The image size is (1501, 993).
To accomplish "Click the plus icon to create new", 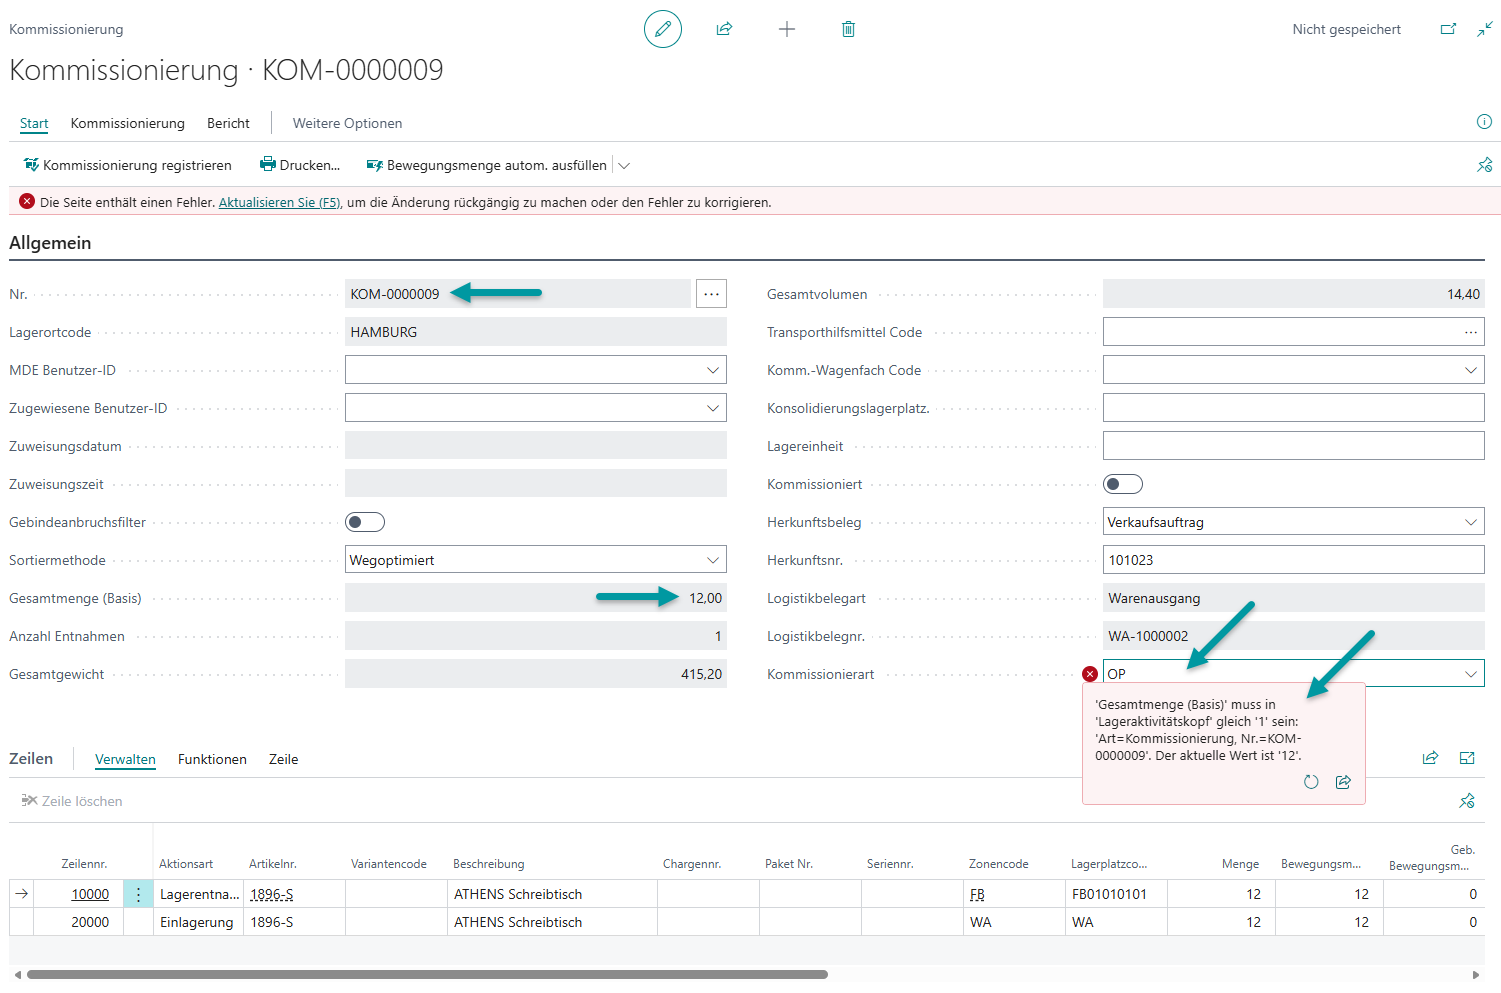I will (x=787, y=29).
